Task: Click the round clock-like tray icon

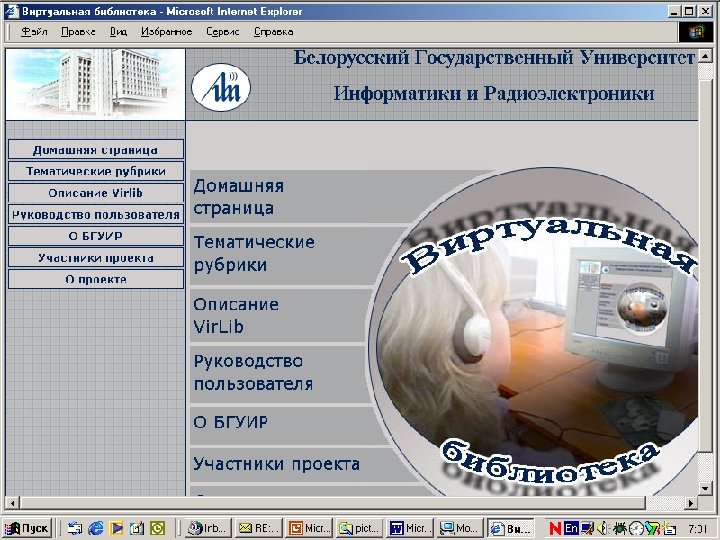Action: point(636,529)
